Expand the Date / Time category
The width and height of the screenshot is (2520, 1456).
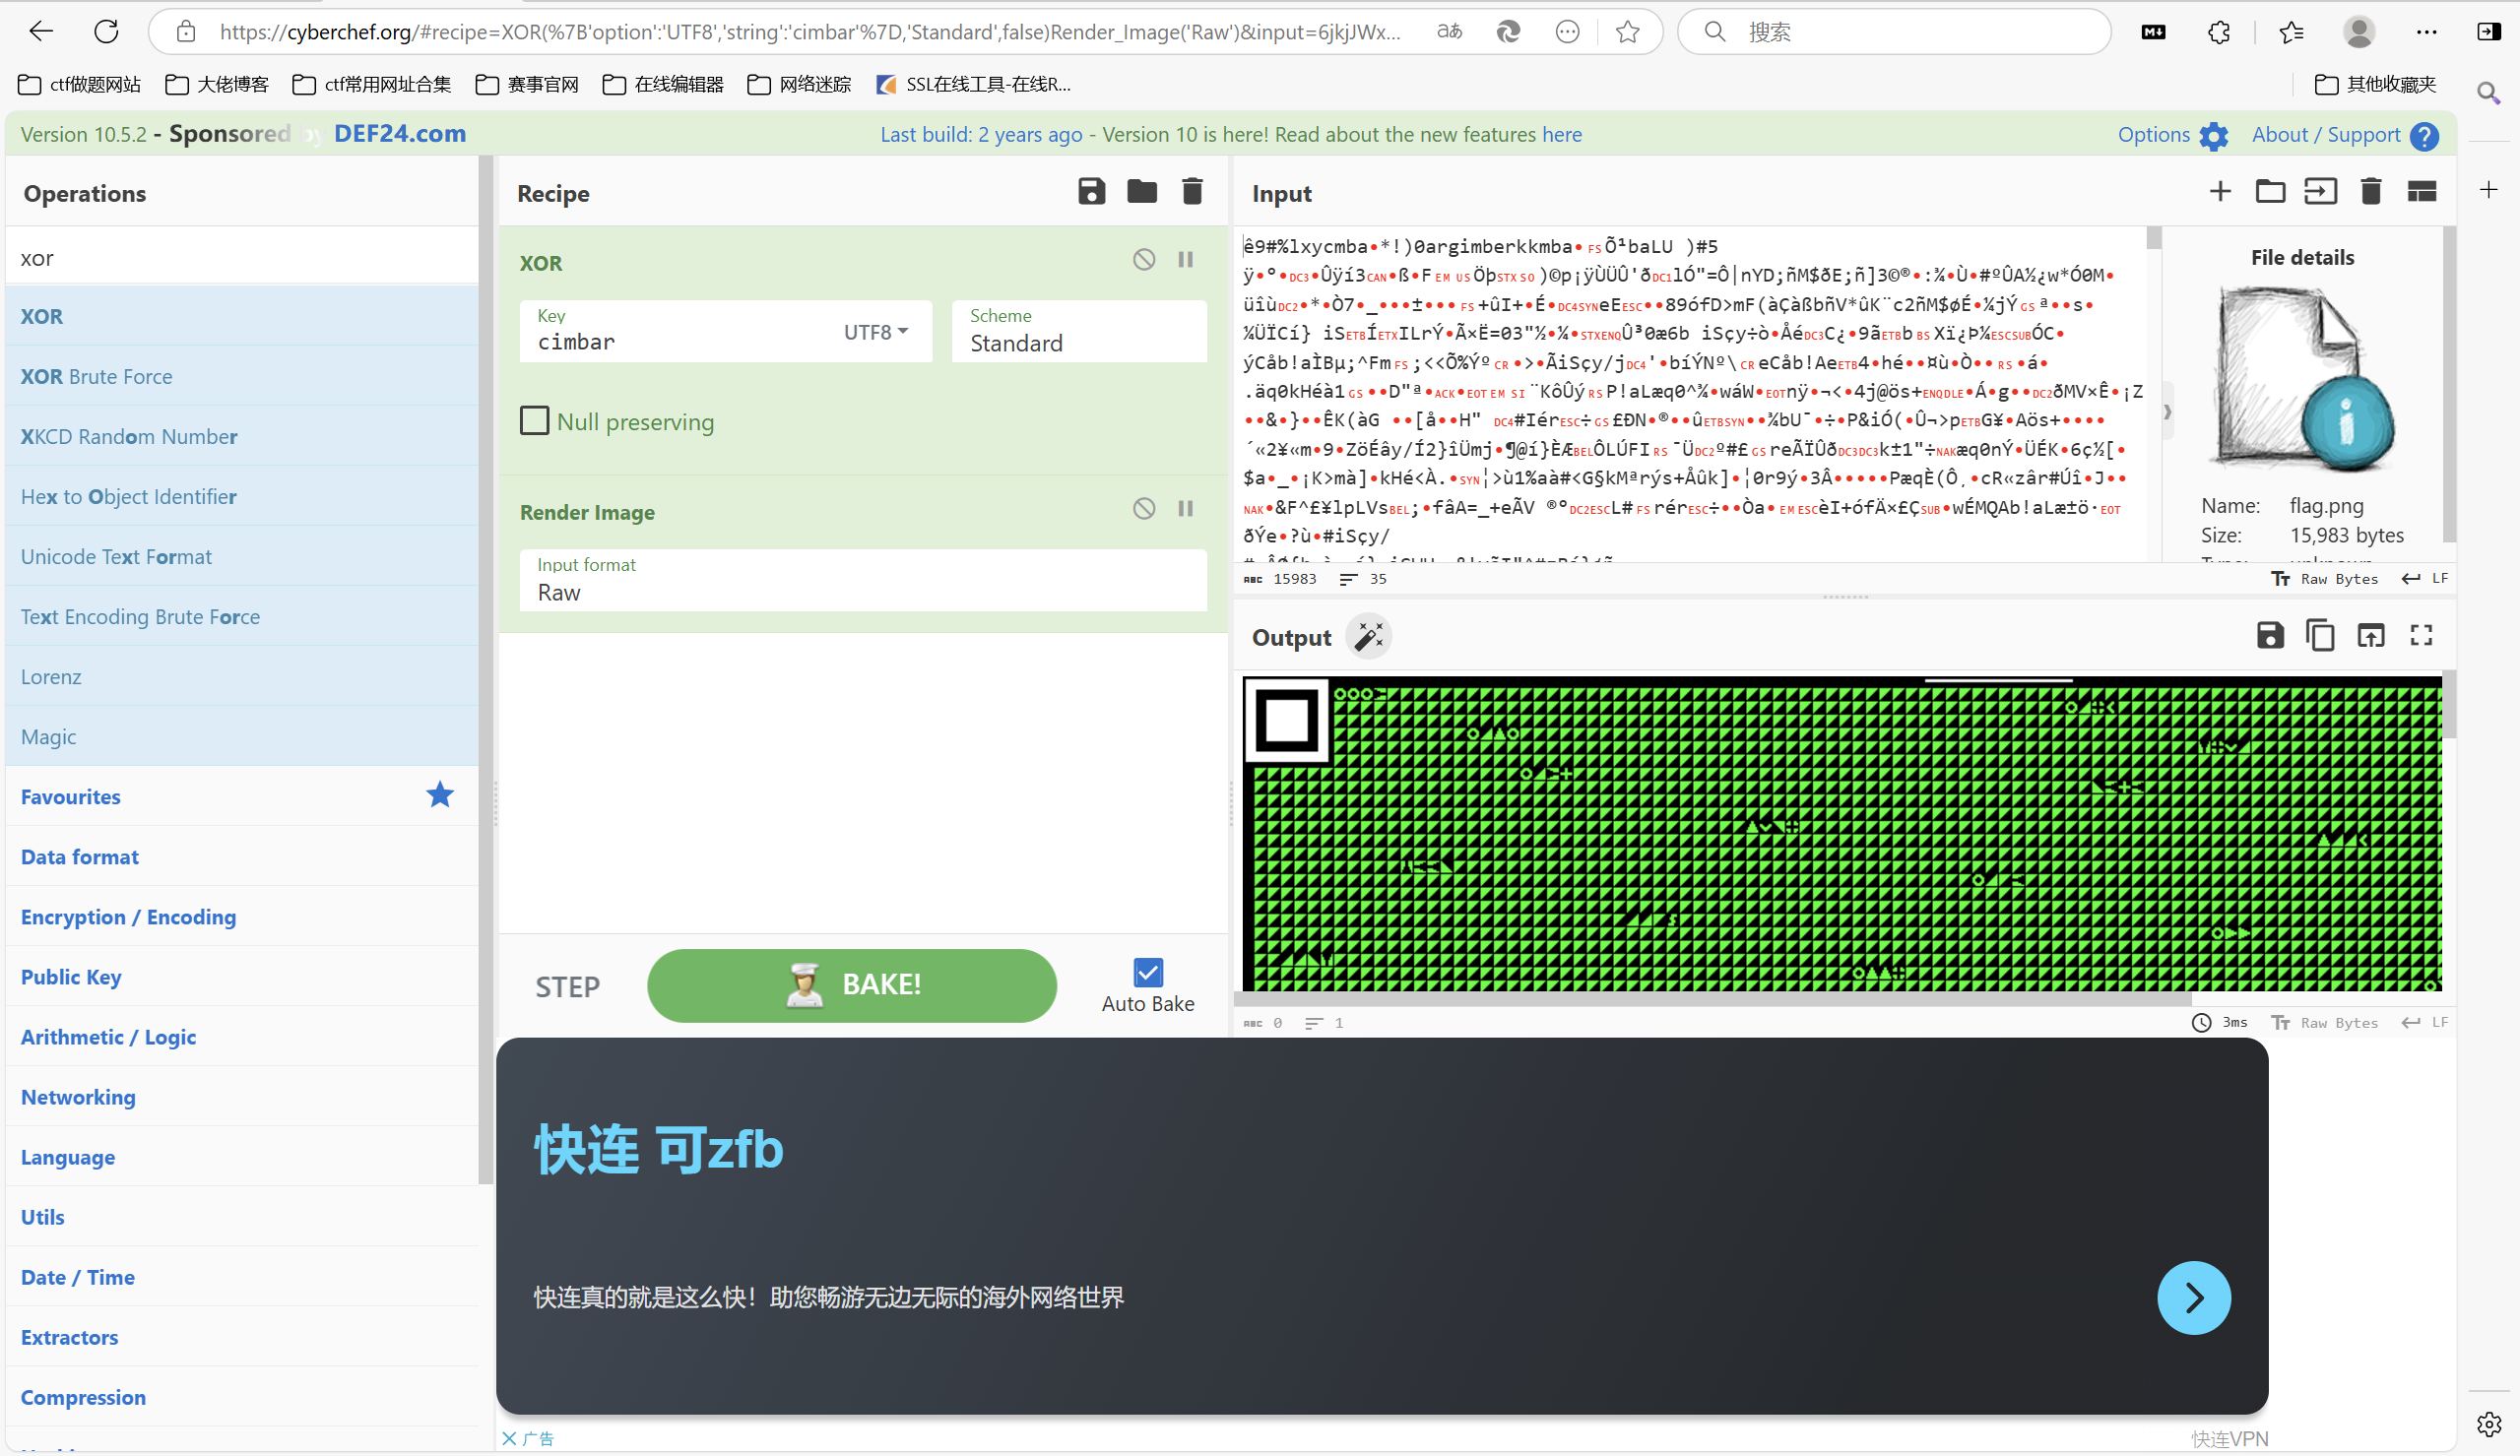pos(242,1276)
